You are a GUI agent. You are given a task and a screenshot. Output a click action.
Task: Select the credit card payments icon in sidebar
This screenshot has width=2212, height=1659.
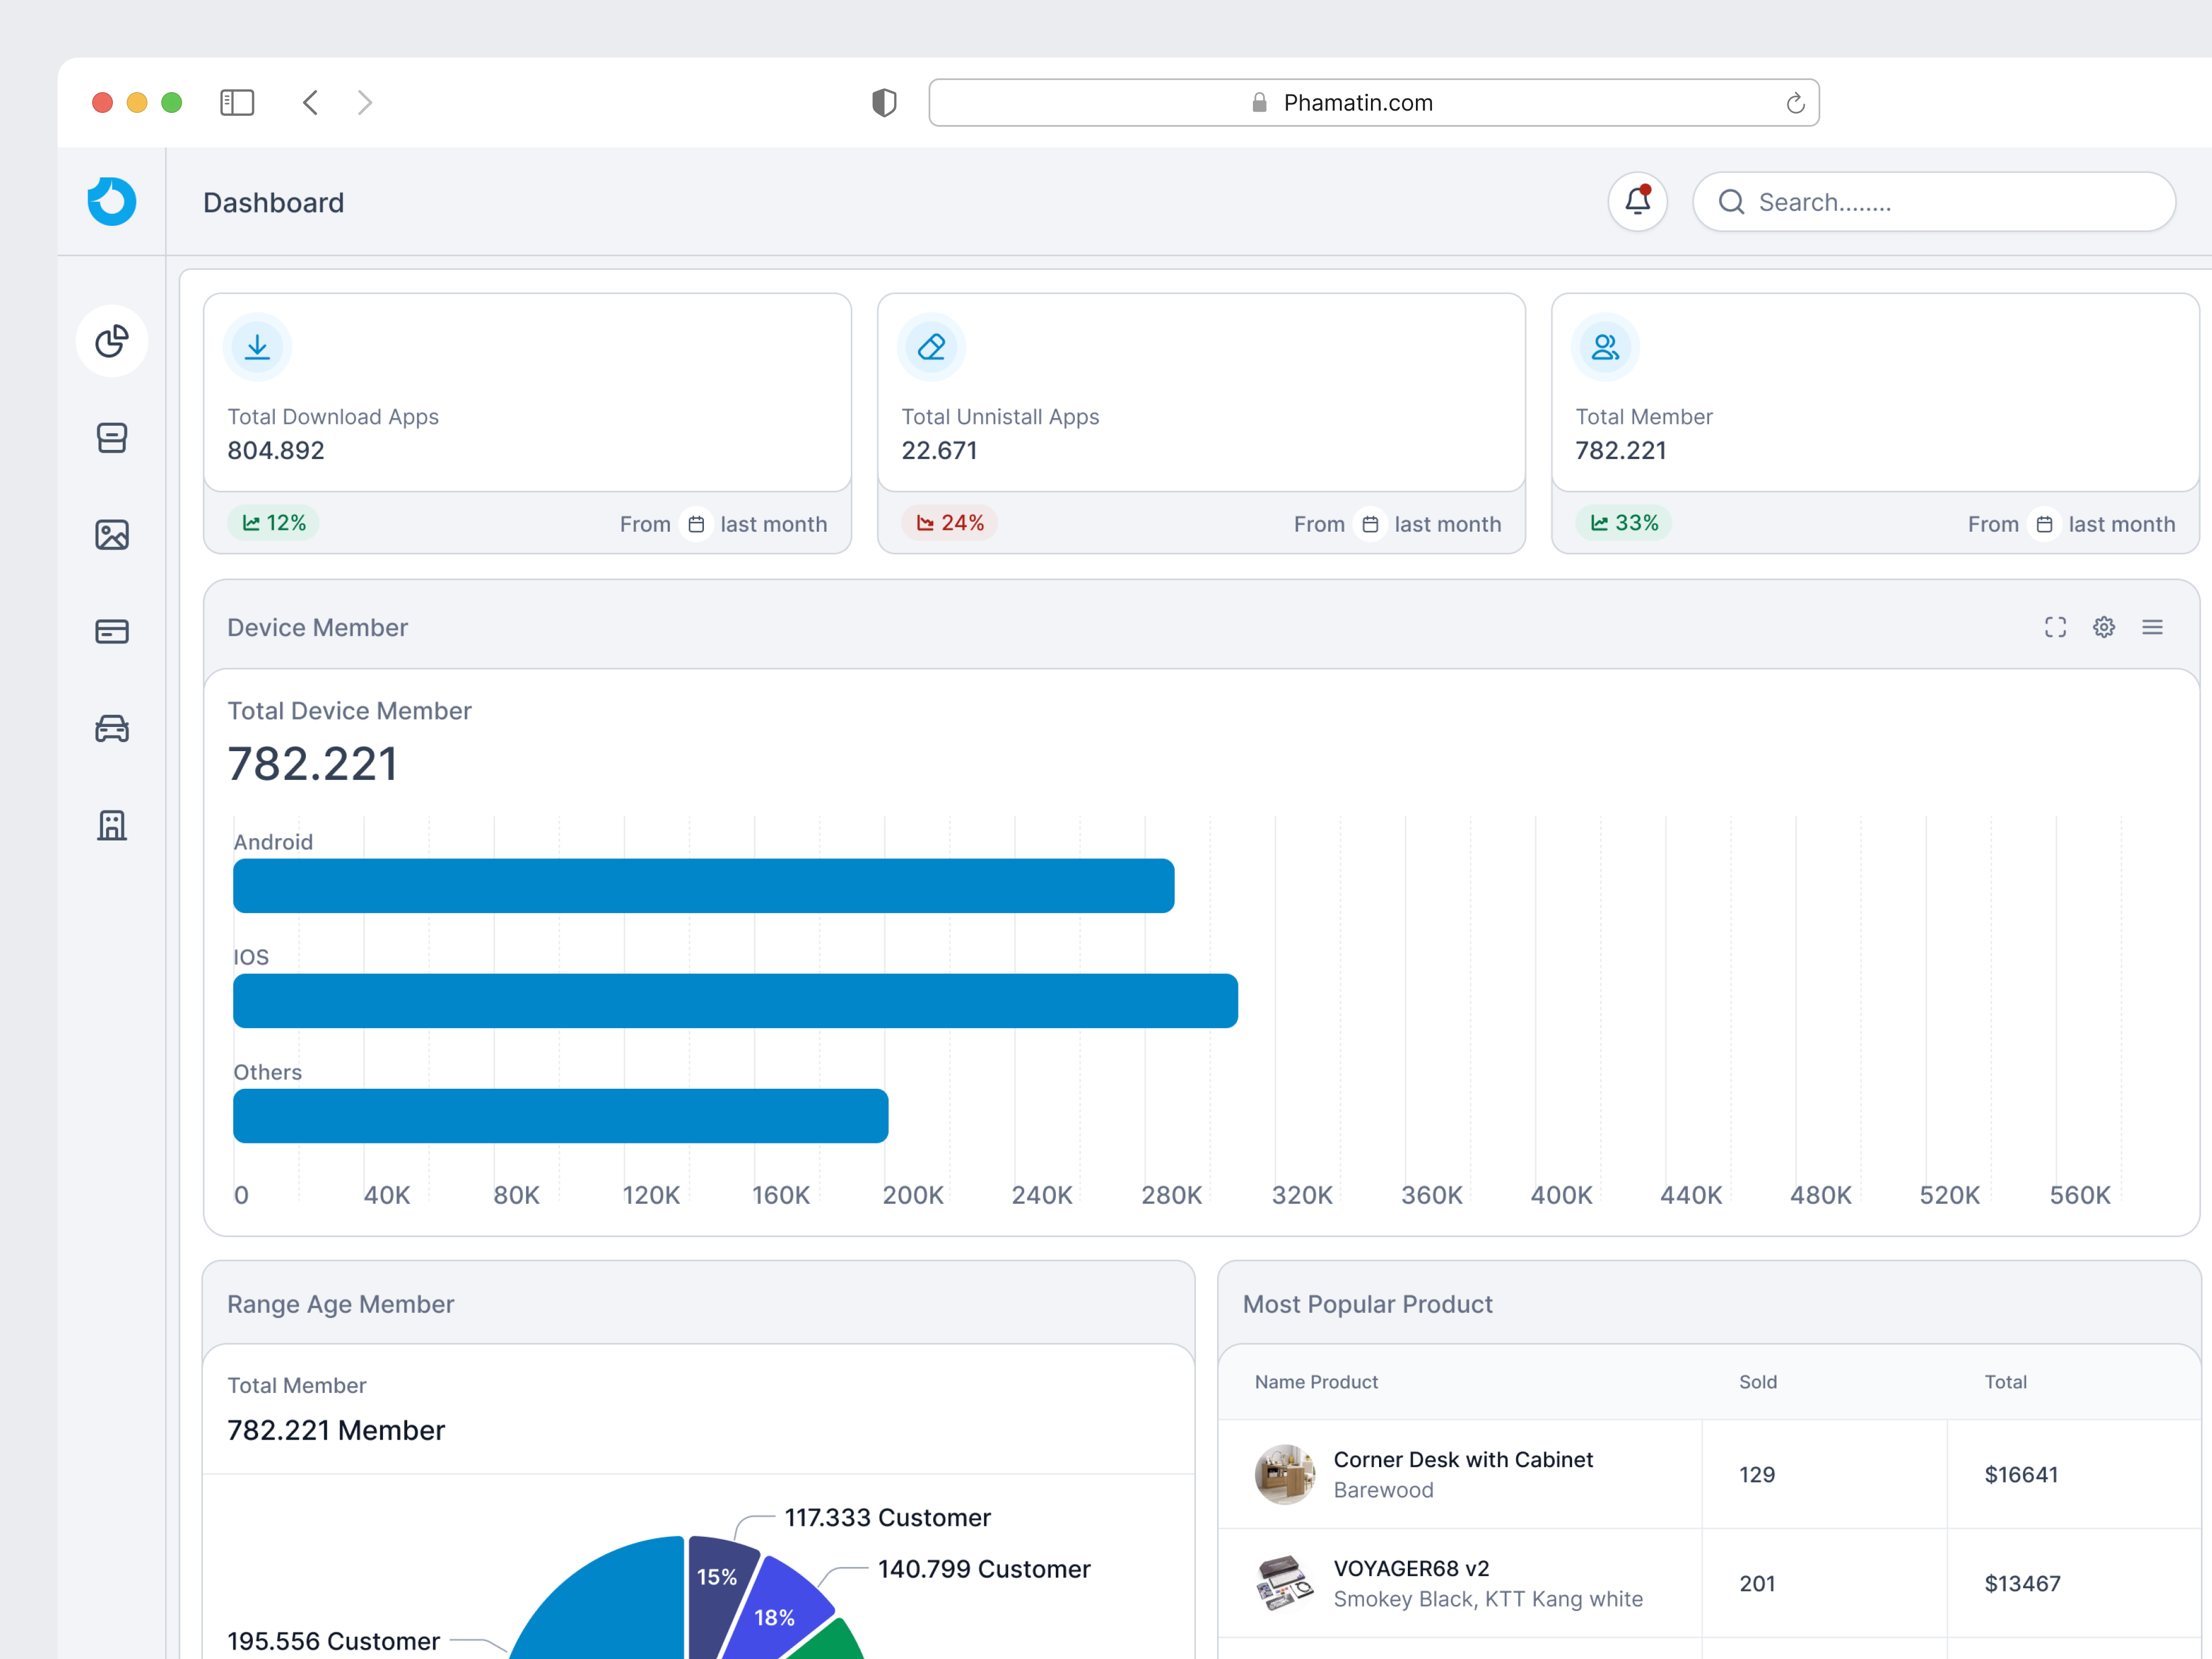pos(111,631)
